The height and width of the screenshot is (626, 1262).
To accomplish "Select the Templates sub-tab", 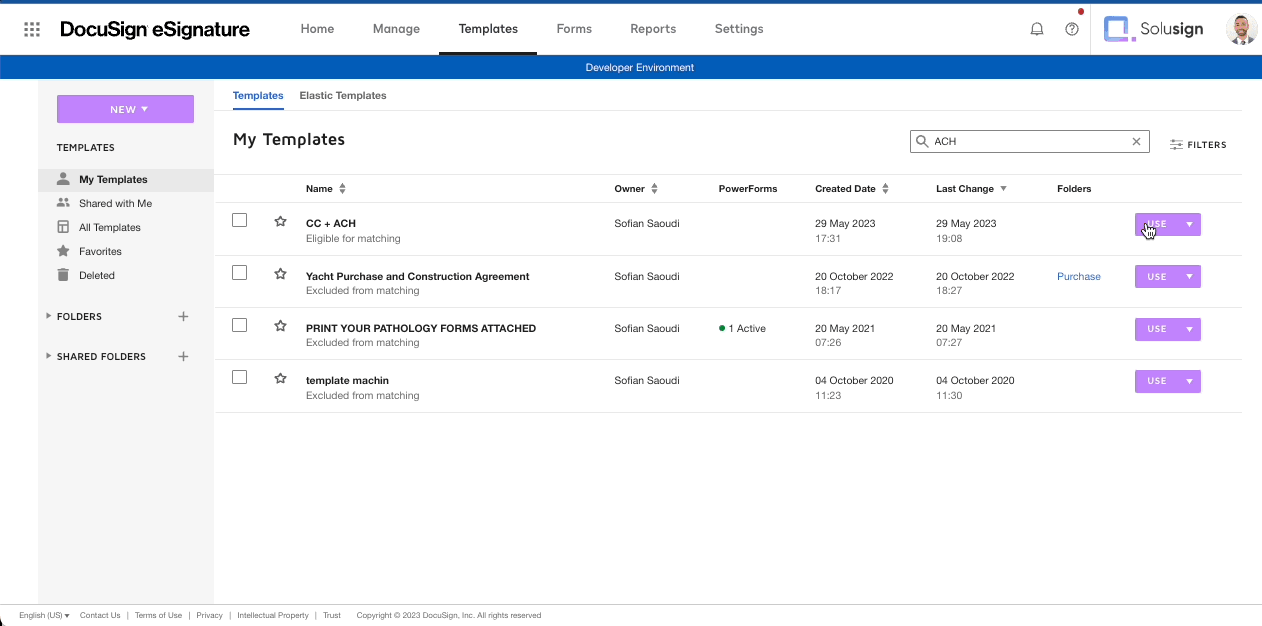I will 258,96.
